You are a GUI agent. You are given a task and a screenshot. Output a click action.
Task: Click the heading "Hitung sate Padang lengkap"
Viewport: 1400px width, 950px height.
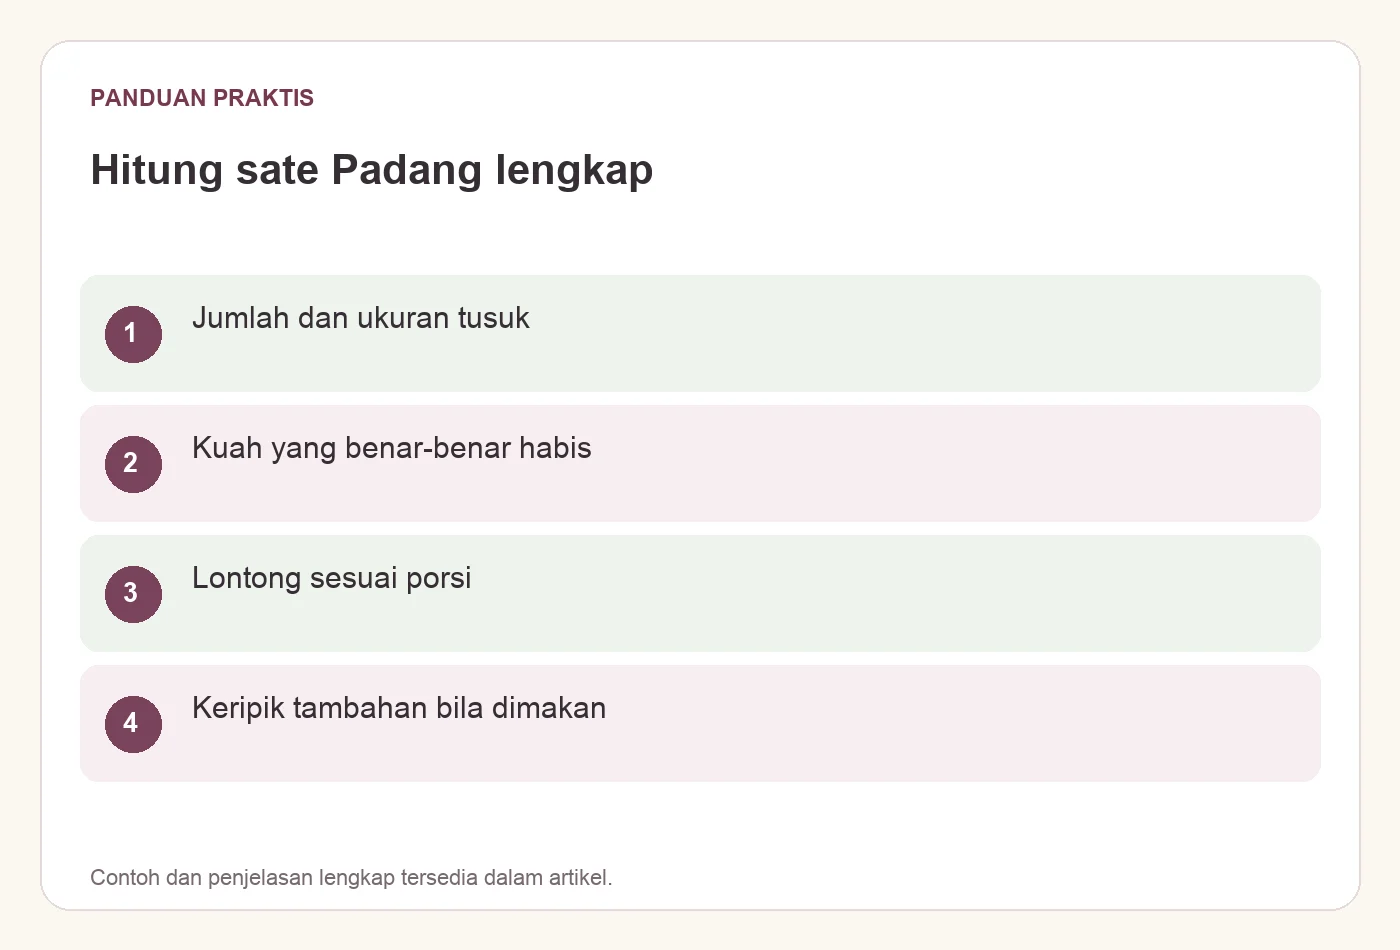pyautogui.click(x=372, y=170)
